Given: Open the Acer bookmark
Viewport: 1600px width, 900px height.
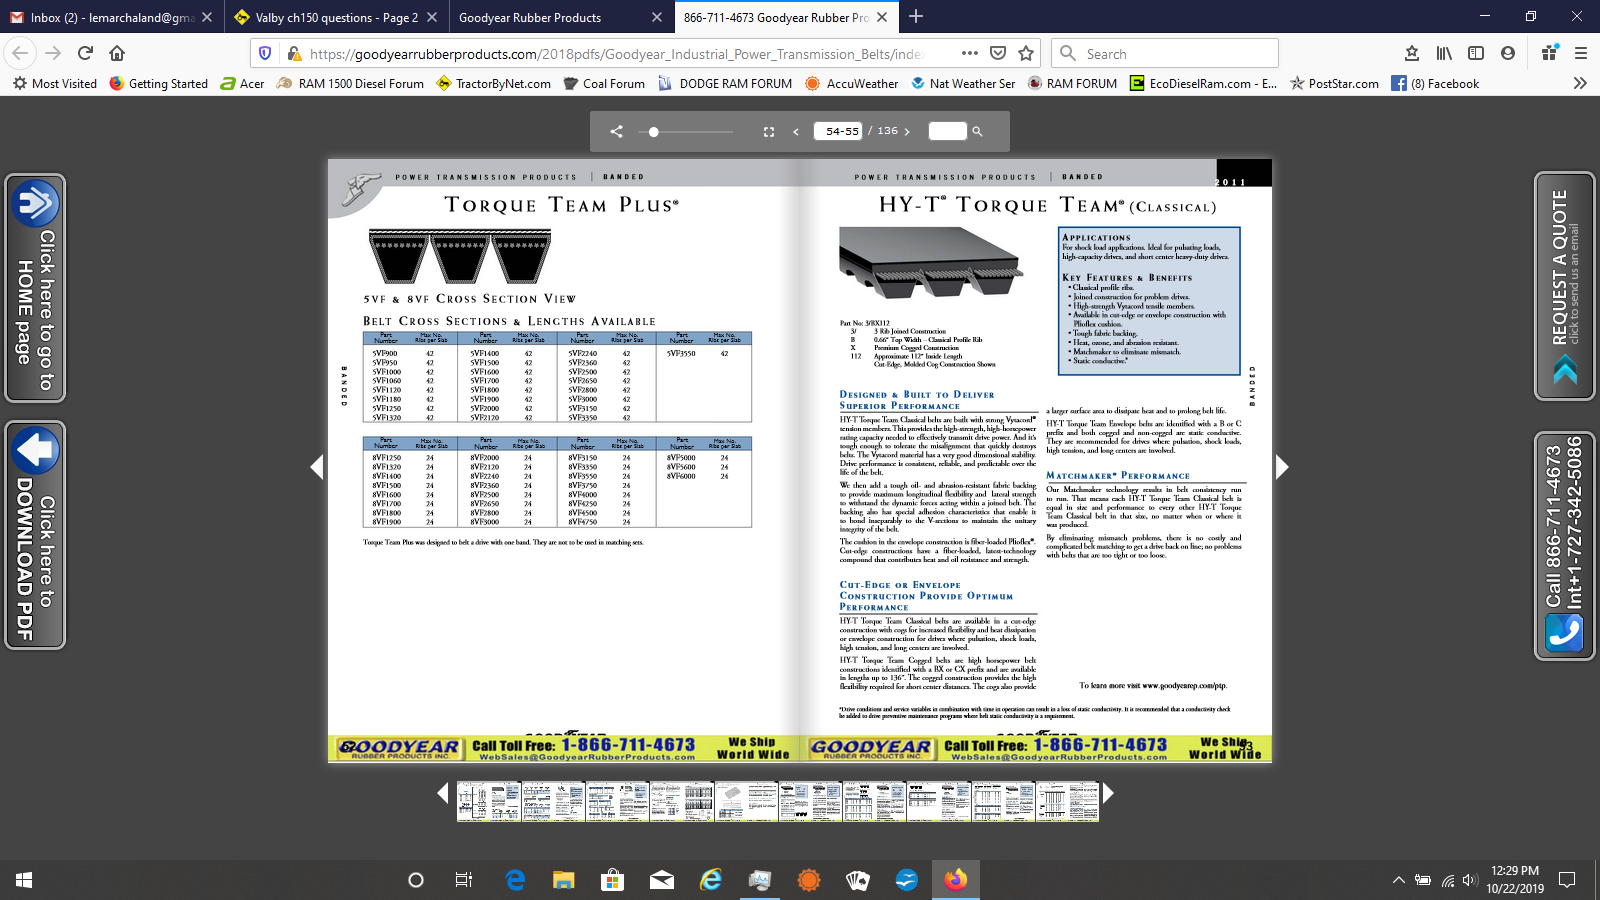Looking at the screenshot, I should [243, 83].
